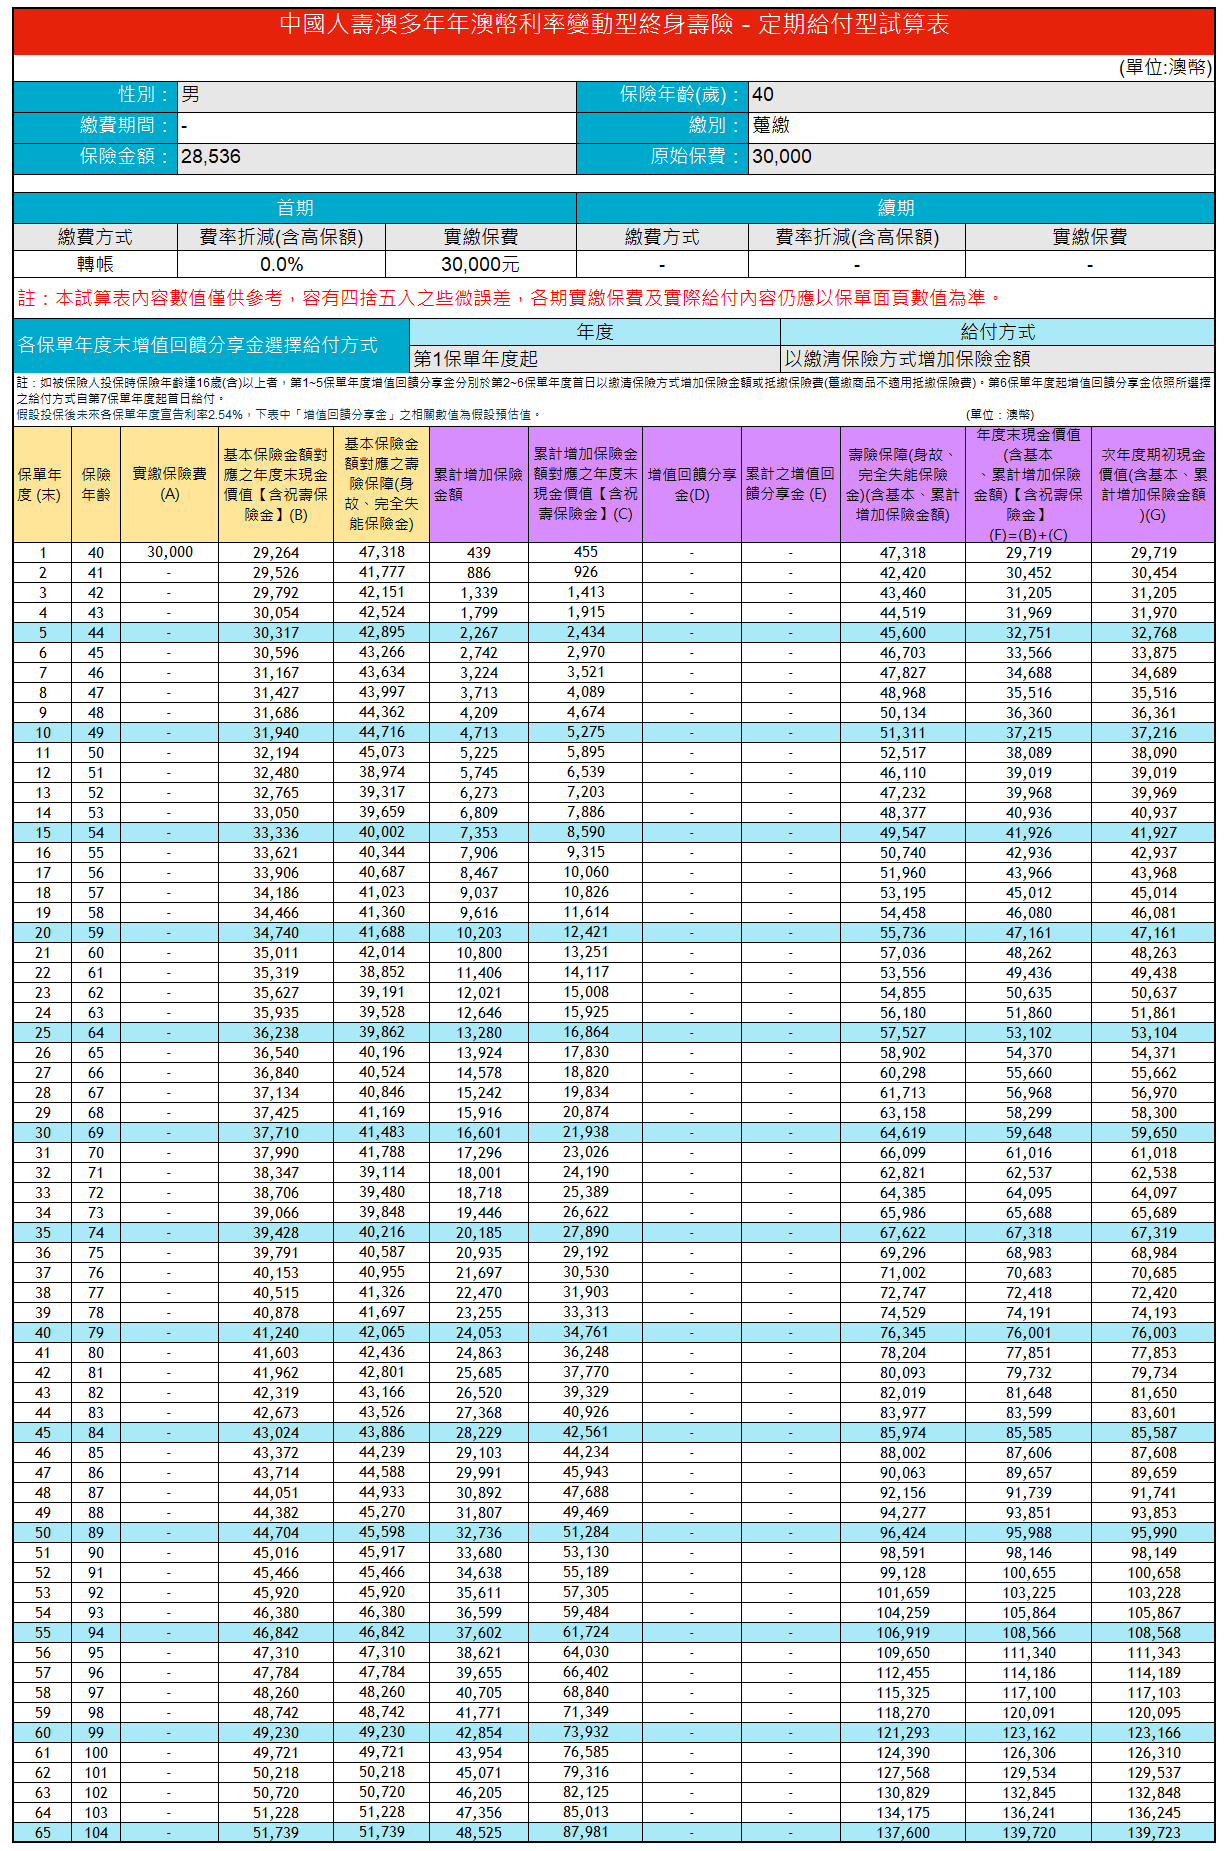Select the 性別 value '男'
Image resolution: width=1224 pixels, height=1851 pixels.
(377, 96)
